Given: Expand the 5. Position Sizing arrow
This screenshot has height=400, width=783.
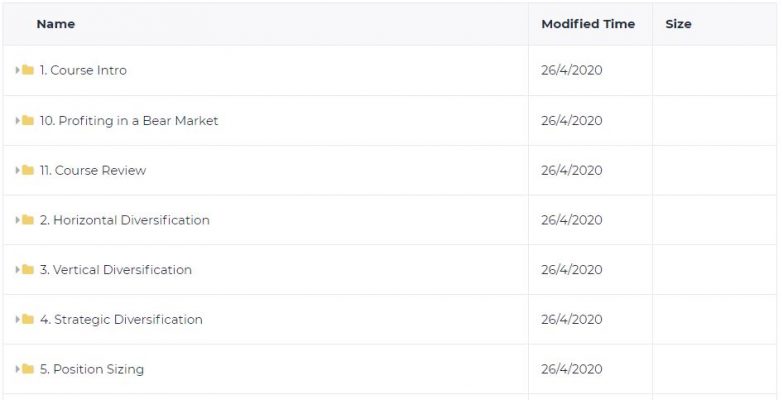Looking at the screenshot, I should 17,369.
